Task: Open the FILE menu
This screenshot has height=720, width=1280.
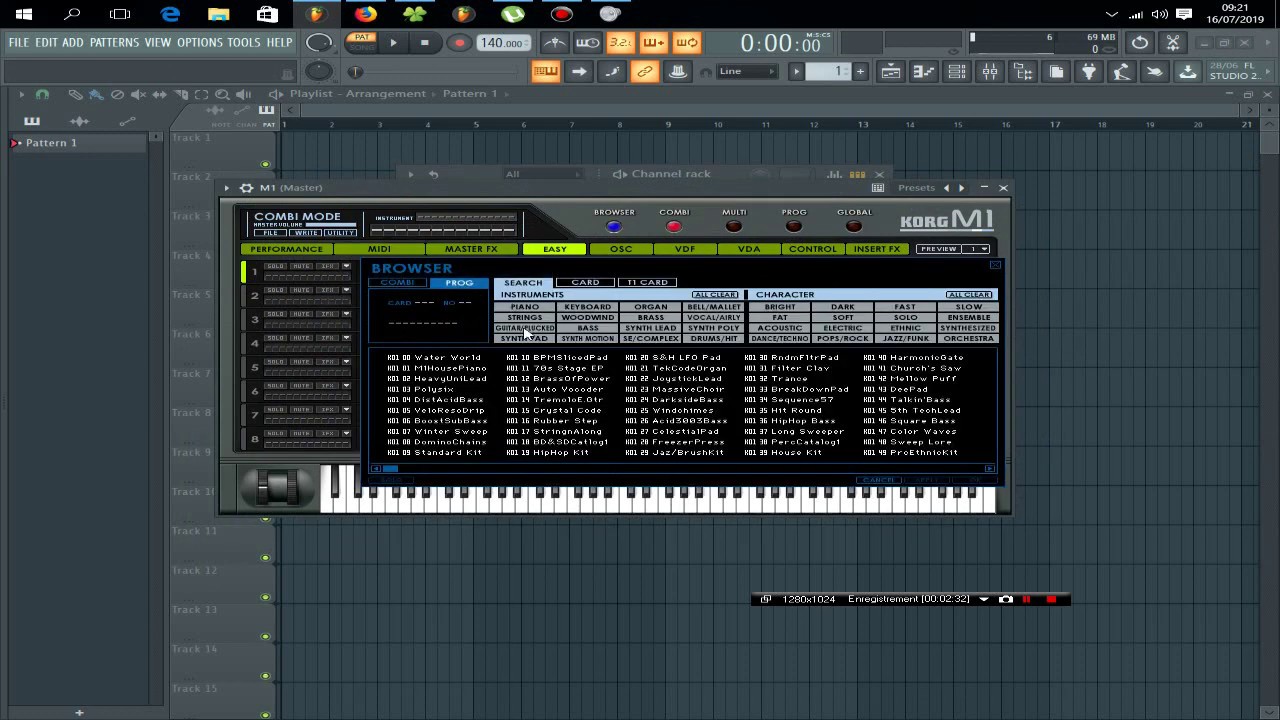Action: pos(18,43)
